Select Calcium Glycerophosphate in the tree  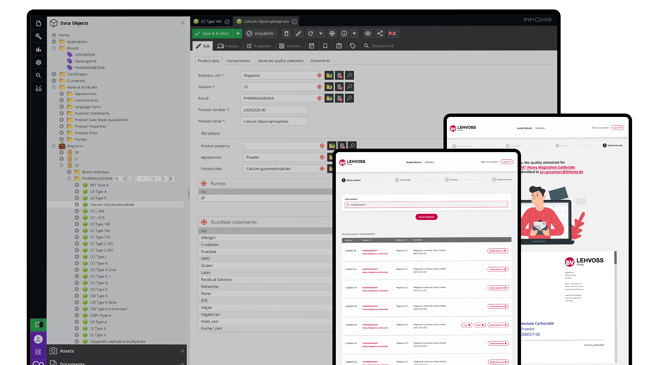coord(112,205)
